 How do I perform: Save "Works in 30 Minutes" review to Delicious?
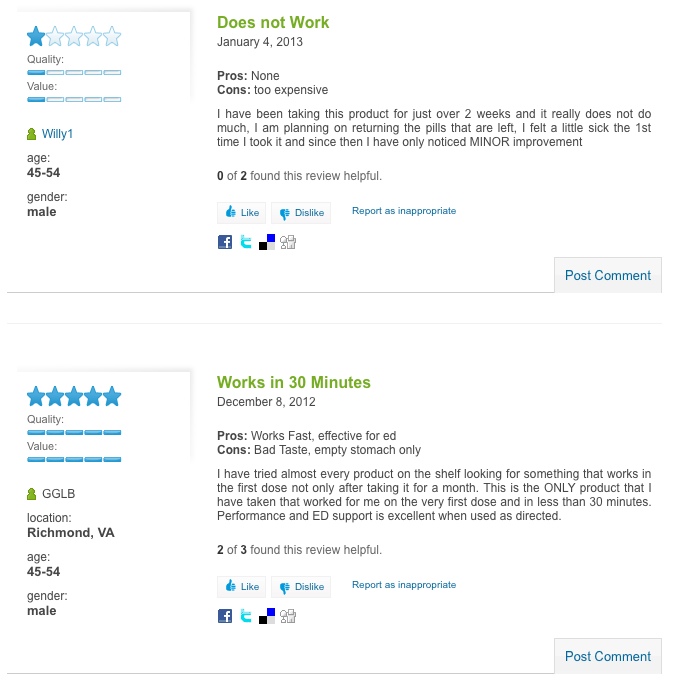pos(267,616)
